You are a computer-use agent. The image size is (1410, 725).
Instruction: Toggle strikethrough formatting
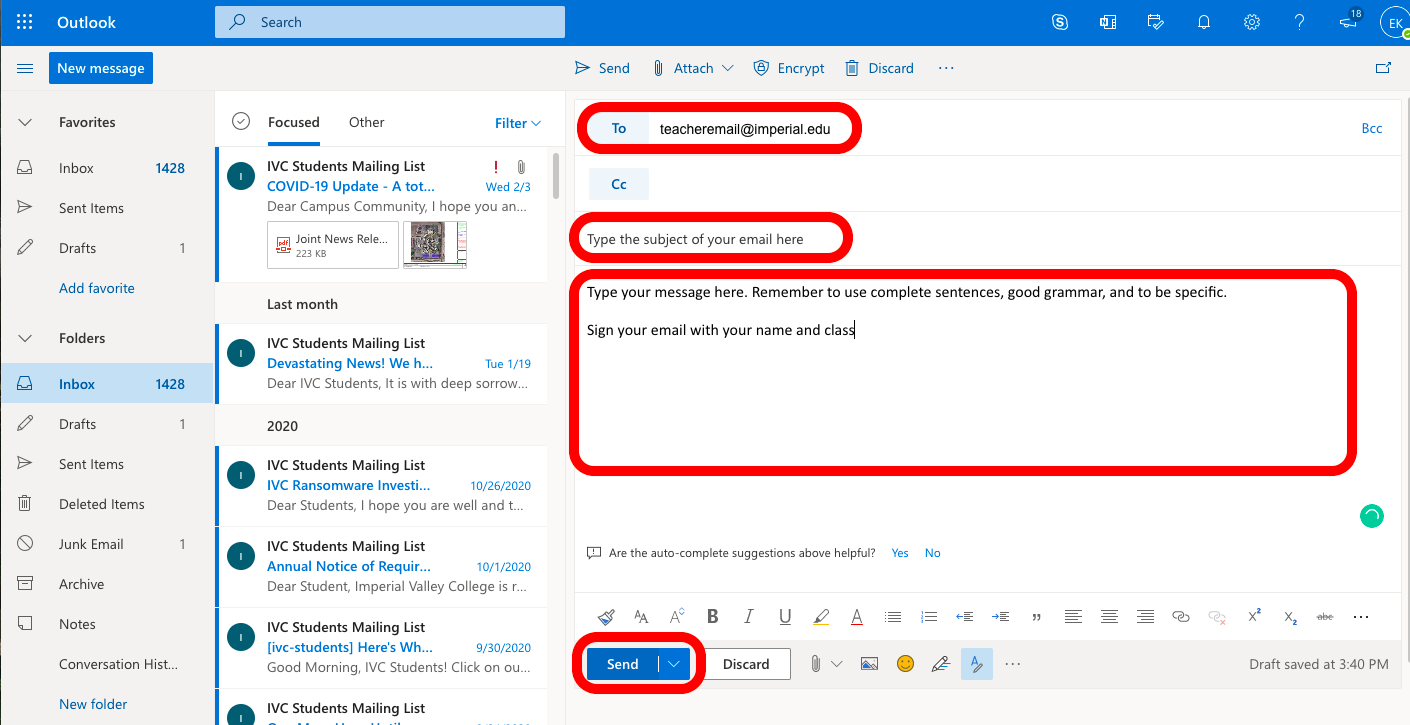1325,617
